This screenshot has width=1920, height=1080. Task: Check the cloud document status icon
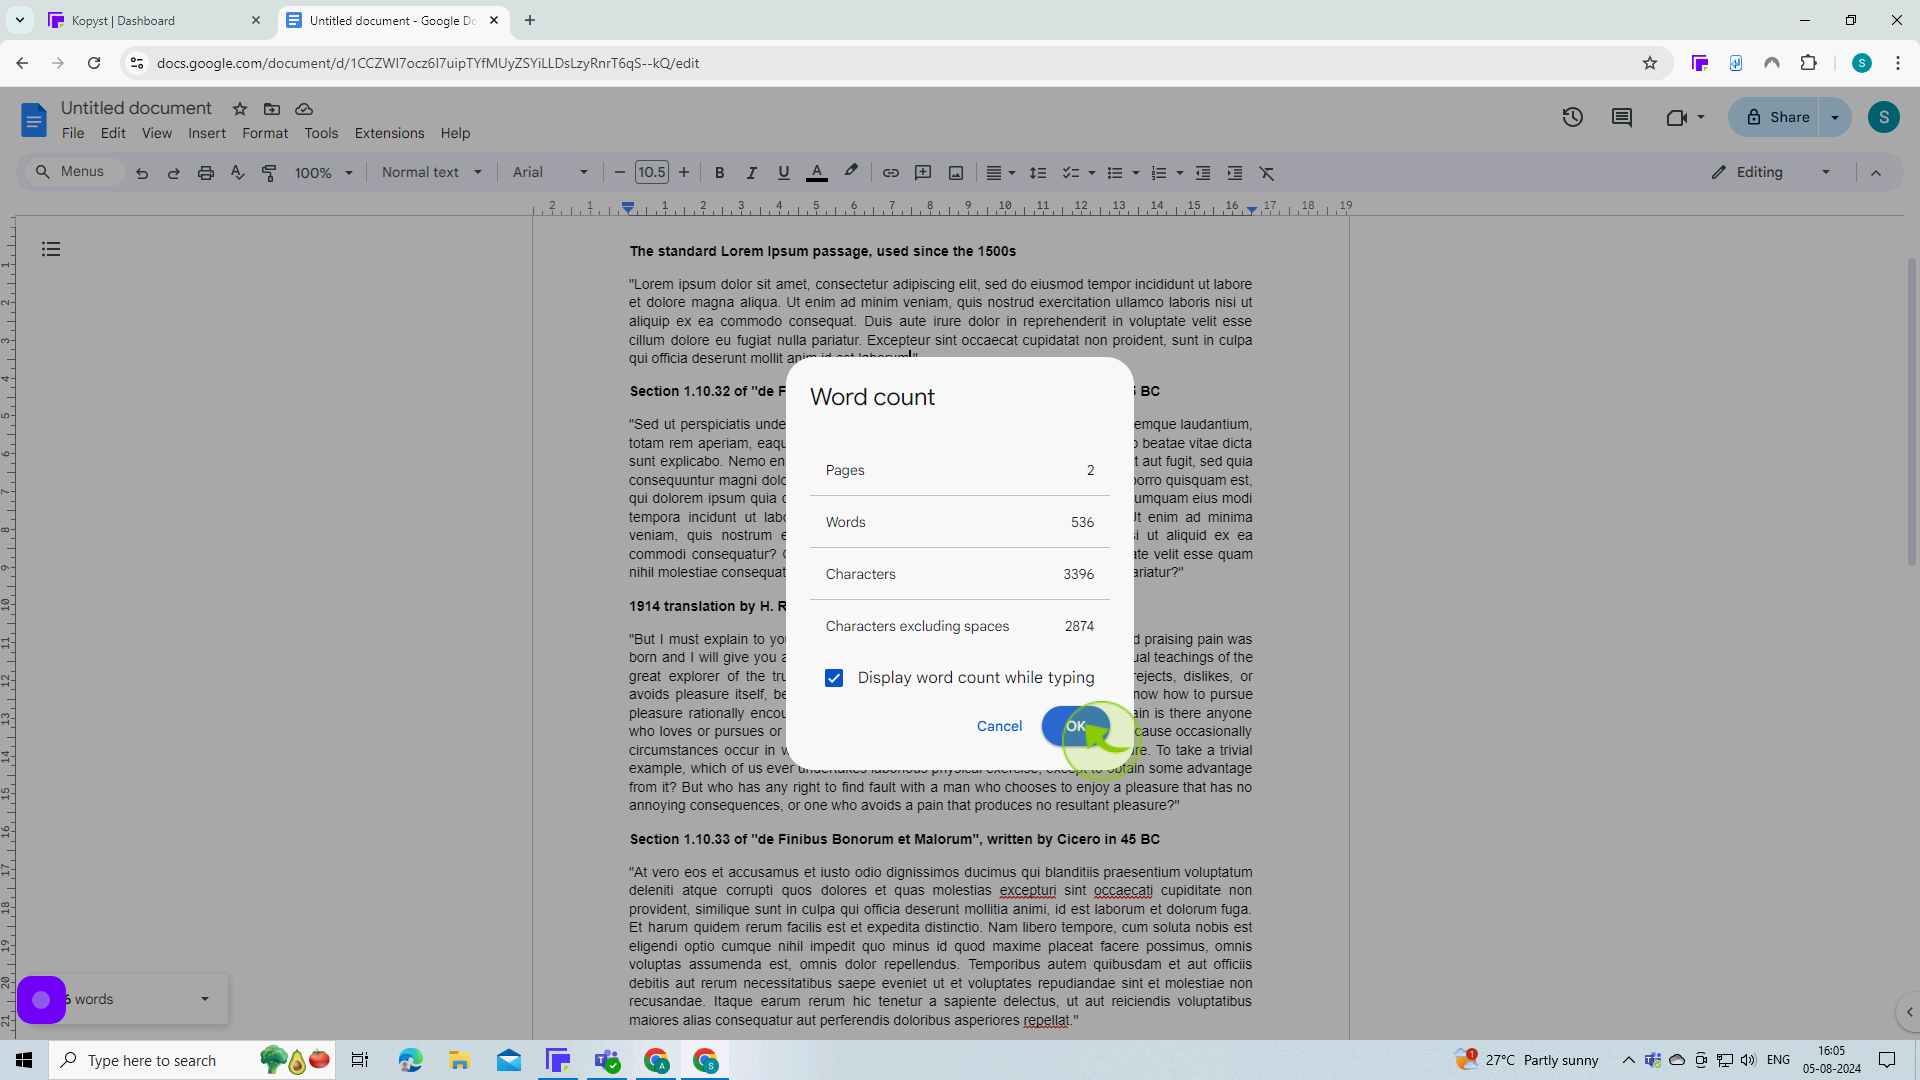304,109
